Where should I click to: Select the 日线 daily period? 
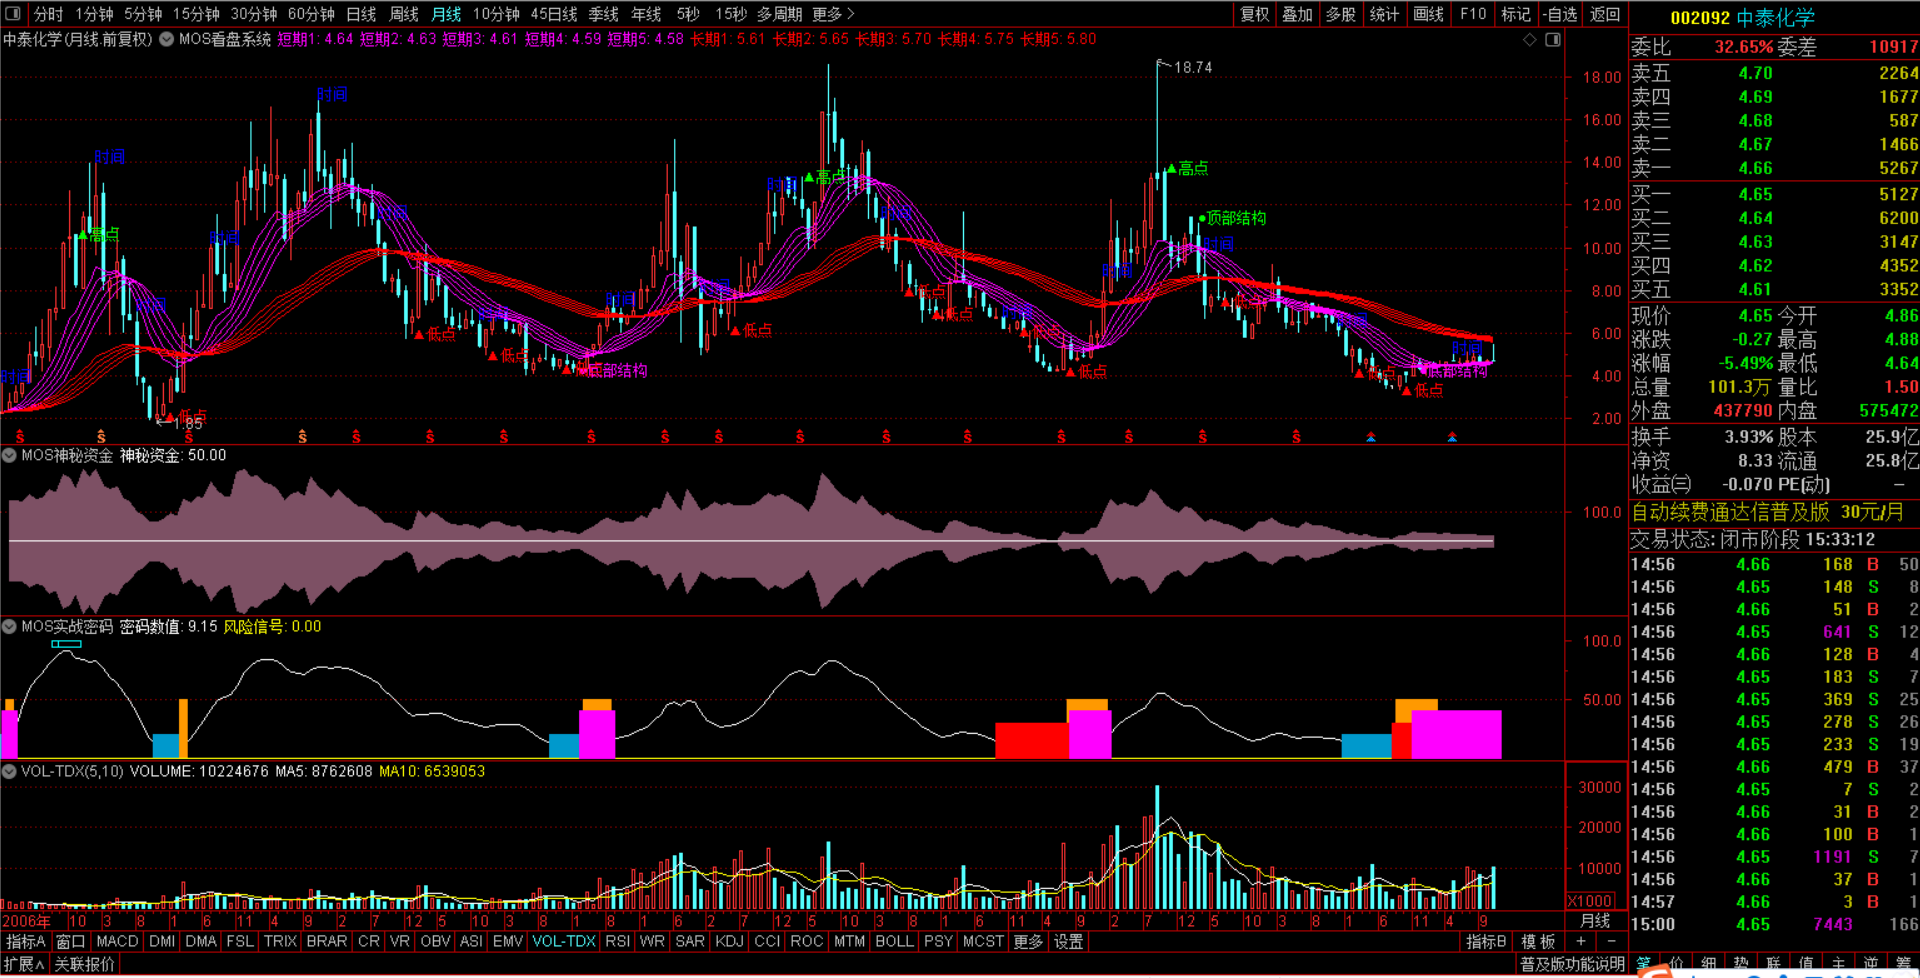[x=361, y=14]
